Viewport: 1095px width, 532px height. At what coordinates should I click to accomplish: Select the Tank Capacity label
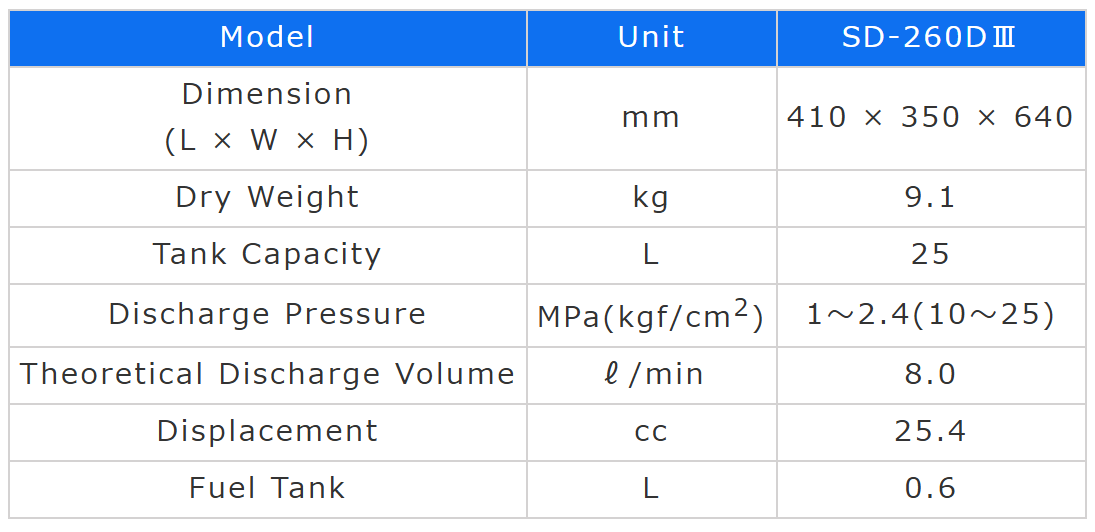tap(267, 254)
